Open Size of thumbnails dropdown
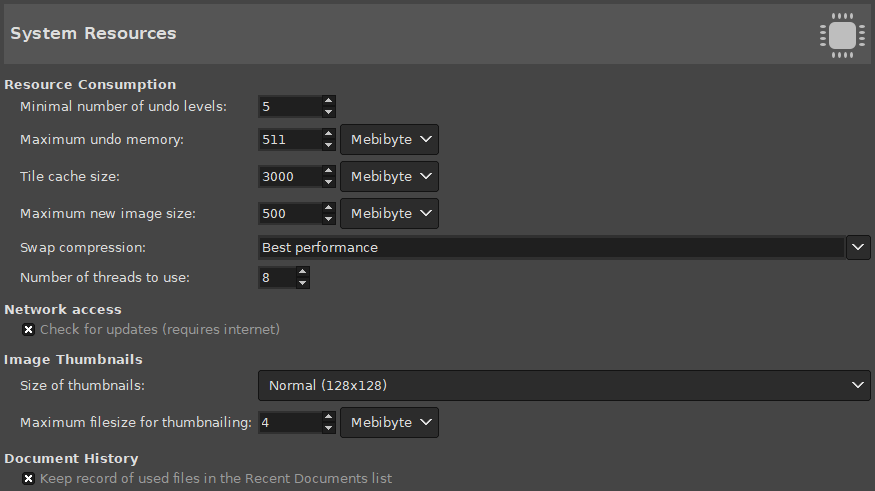 [x=564, y=385]
